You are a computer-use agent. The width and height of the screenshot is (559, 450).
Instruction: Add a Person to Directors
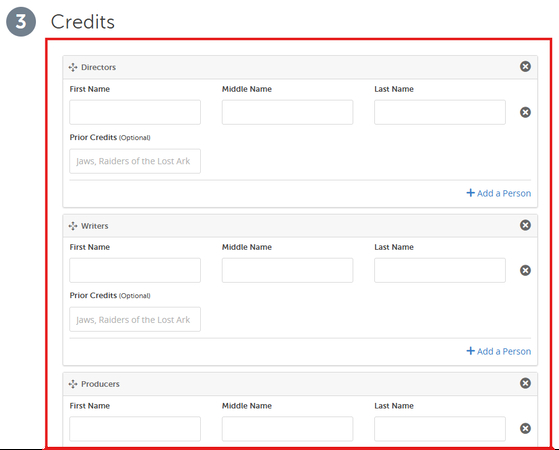coord(499,193)
